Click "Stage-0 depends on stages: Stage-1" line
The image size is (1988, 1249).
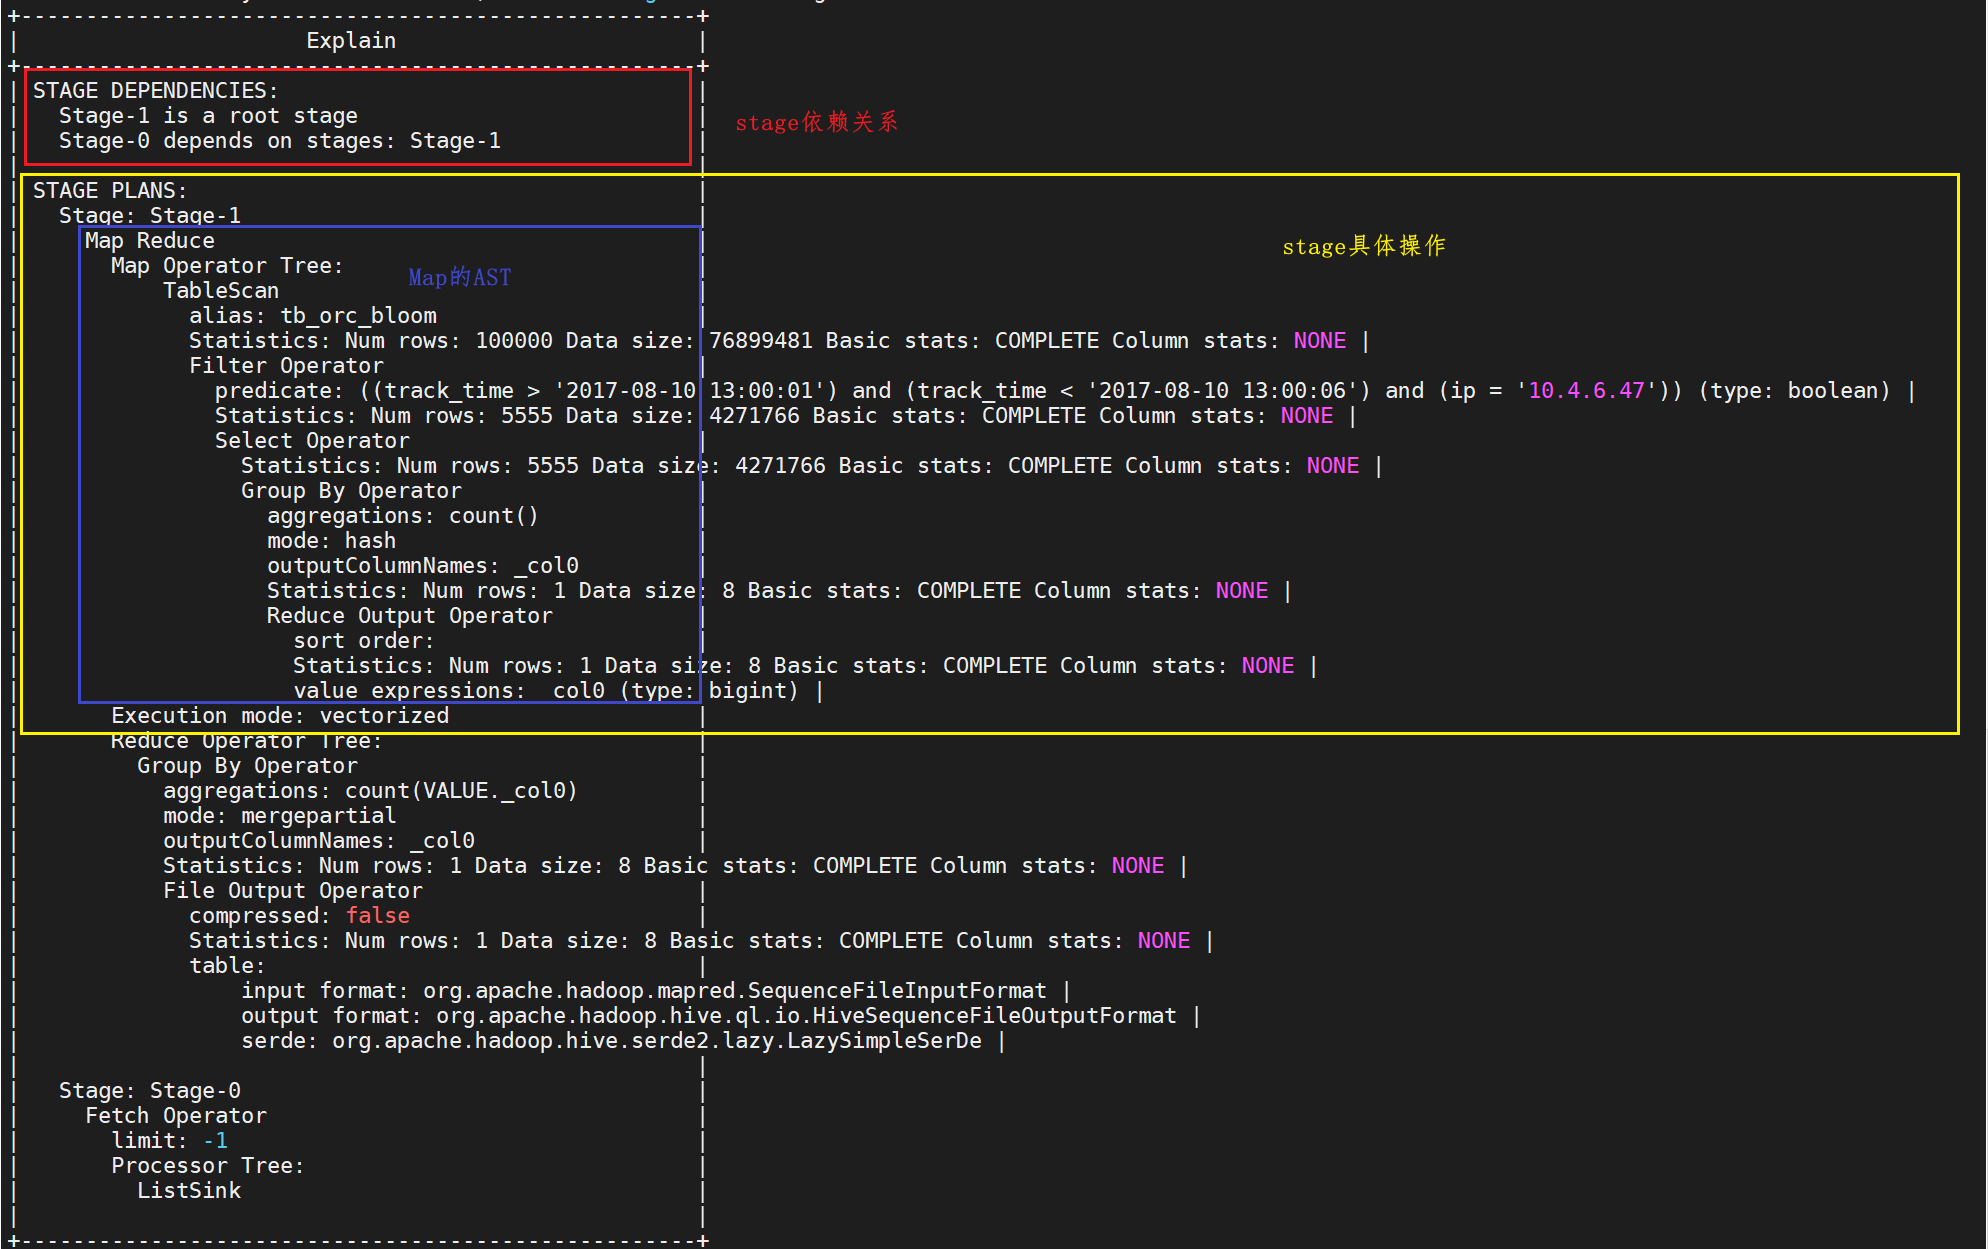(x=280, y=141)
